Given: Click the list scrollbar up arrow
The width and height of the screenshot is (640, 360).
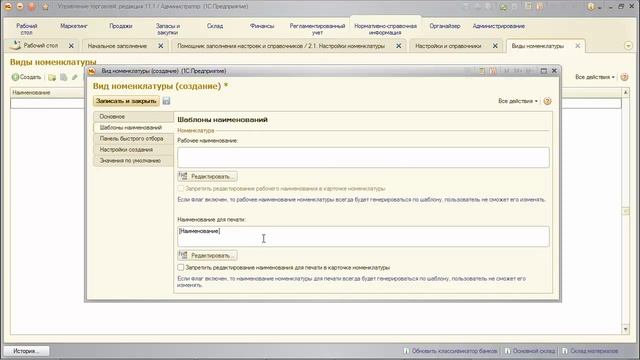Looking at the screenshot, I should (x=626, y=93).
